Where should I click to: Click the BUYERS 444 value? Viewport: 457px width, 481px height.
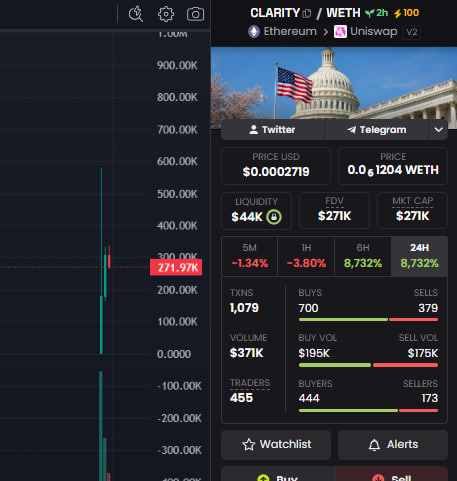[309, 398]
